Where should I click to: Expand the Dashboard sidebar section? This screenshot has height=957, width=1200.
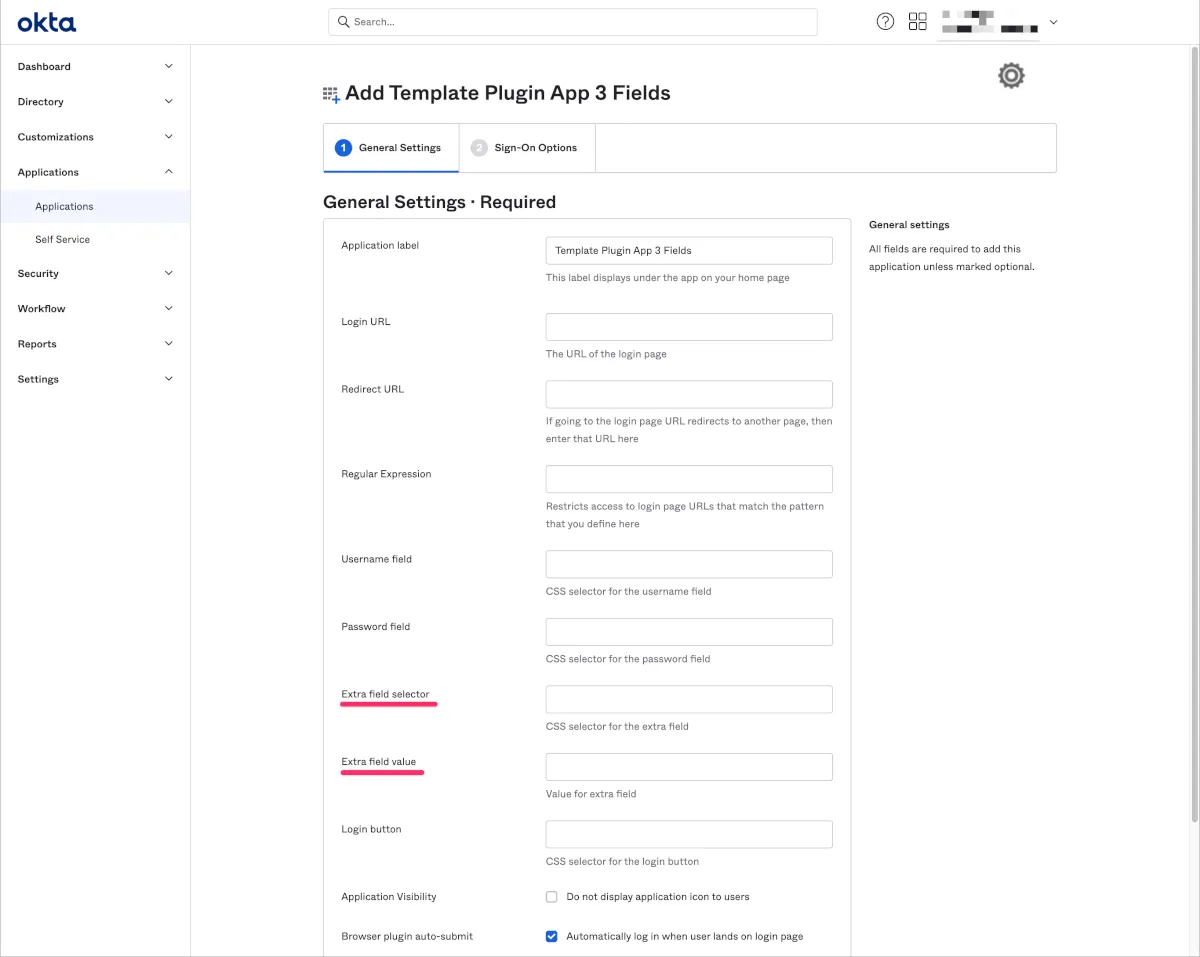[x=168, y=67]
